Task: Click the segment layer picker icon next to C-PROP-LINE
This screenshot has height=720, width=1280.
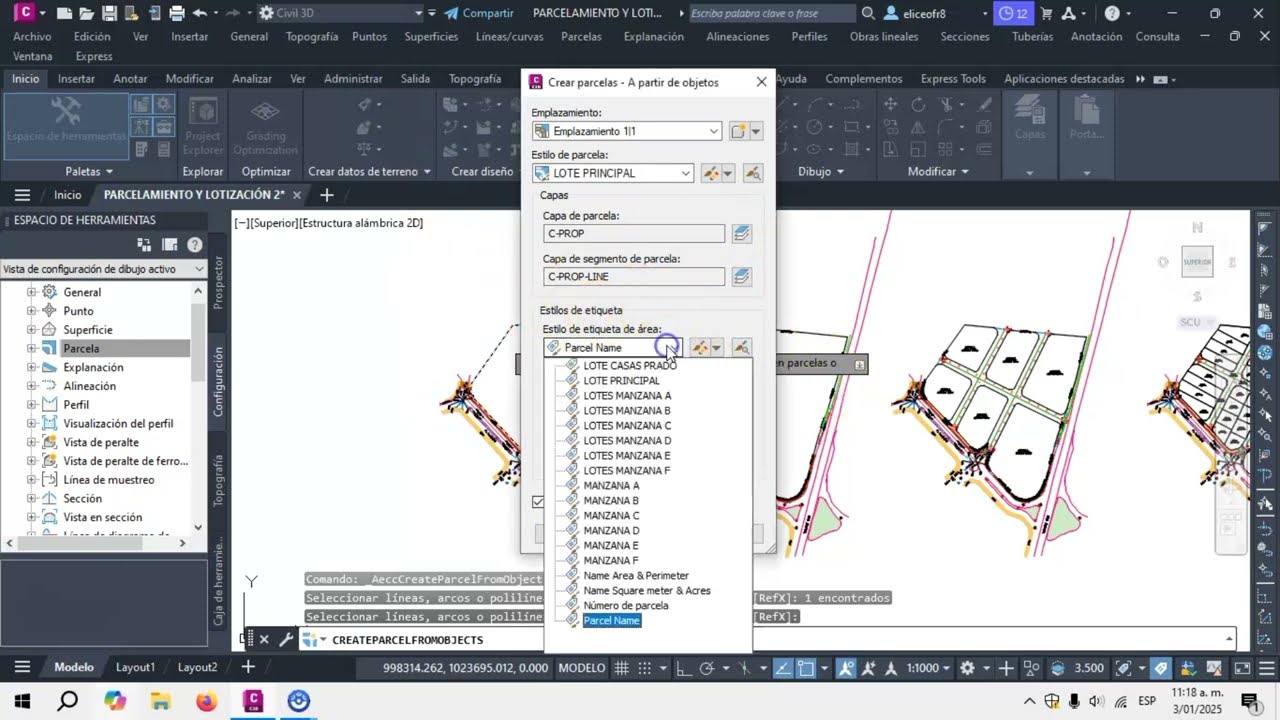Action: [741, 276]
